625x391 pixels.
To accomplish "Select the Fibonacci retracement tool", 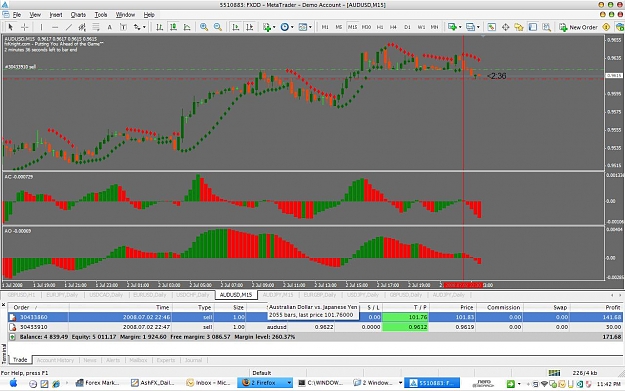I will click(x=96, y=27).
